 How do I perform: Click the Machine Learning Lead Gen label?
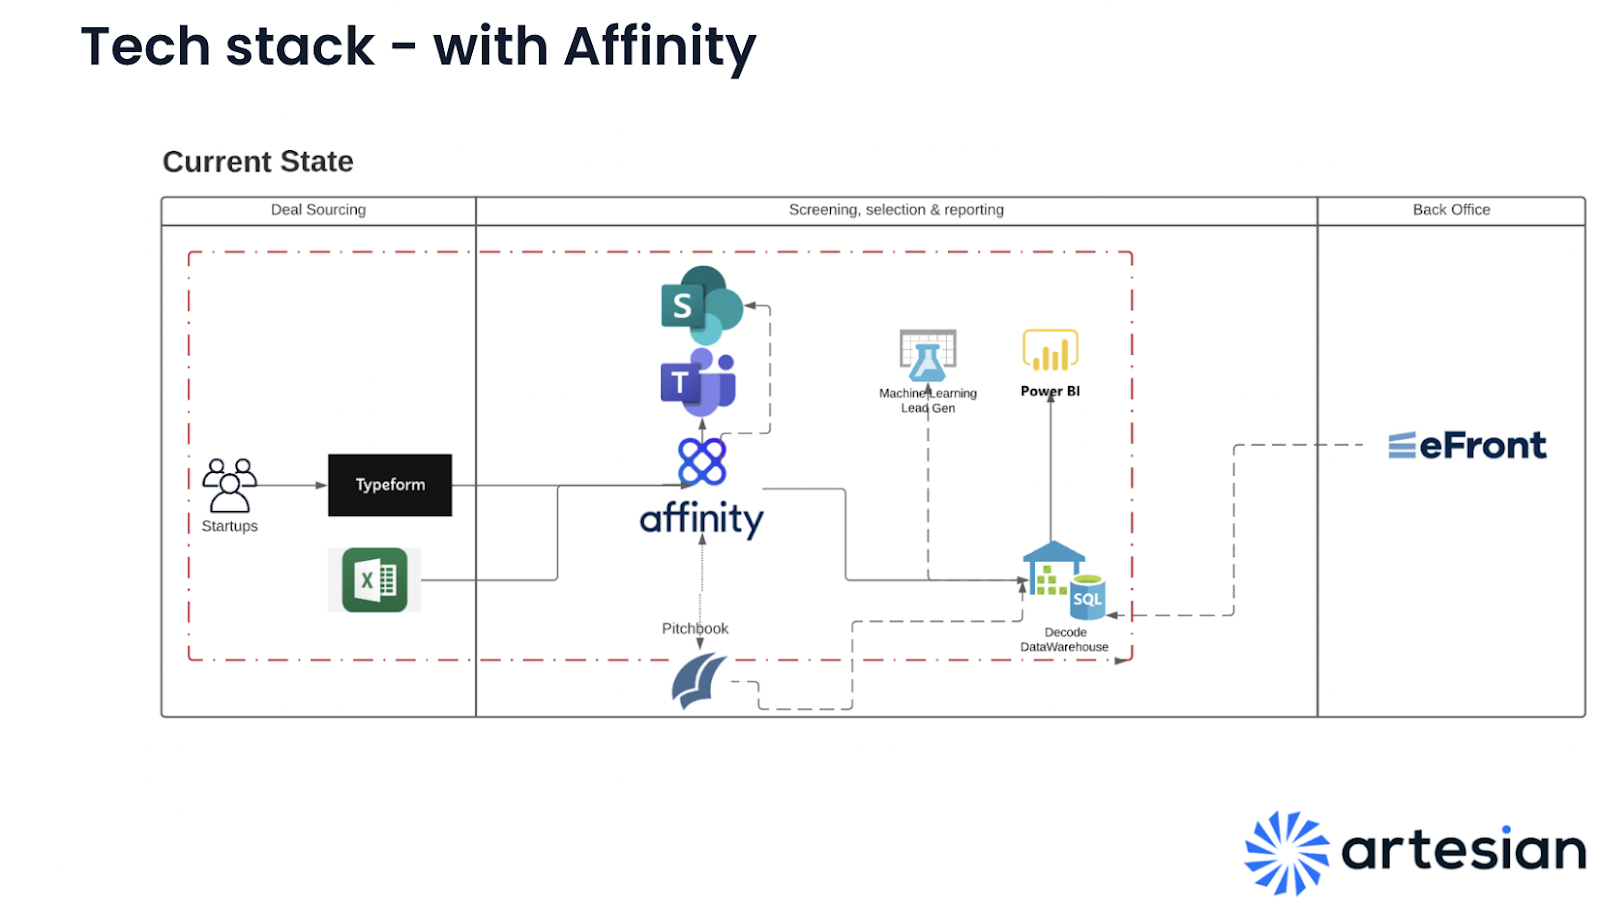[928, 400]
